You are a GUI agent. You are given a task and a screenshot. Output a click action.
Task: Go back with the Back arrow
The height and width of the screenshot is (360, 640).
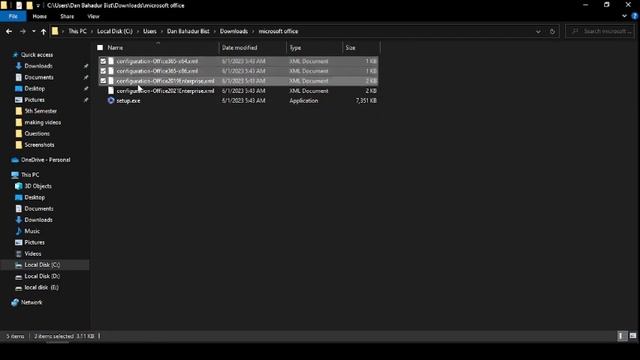point(9,31)
